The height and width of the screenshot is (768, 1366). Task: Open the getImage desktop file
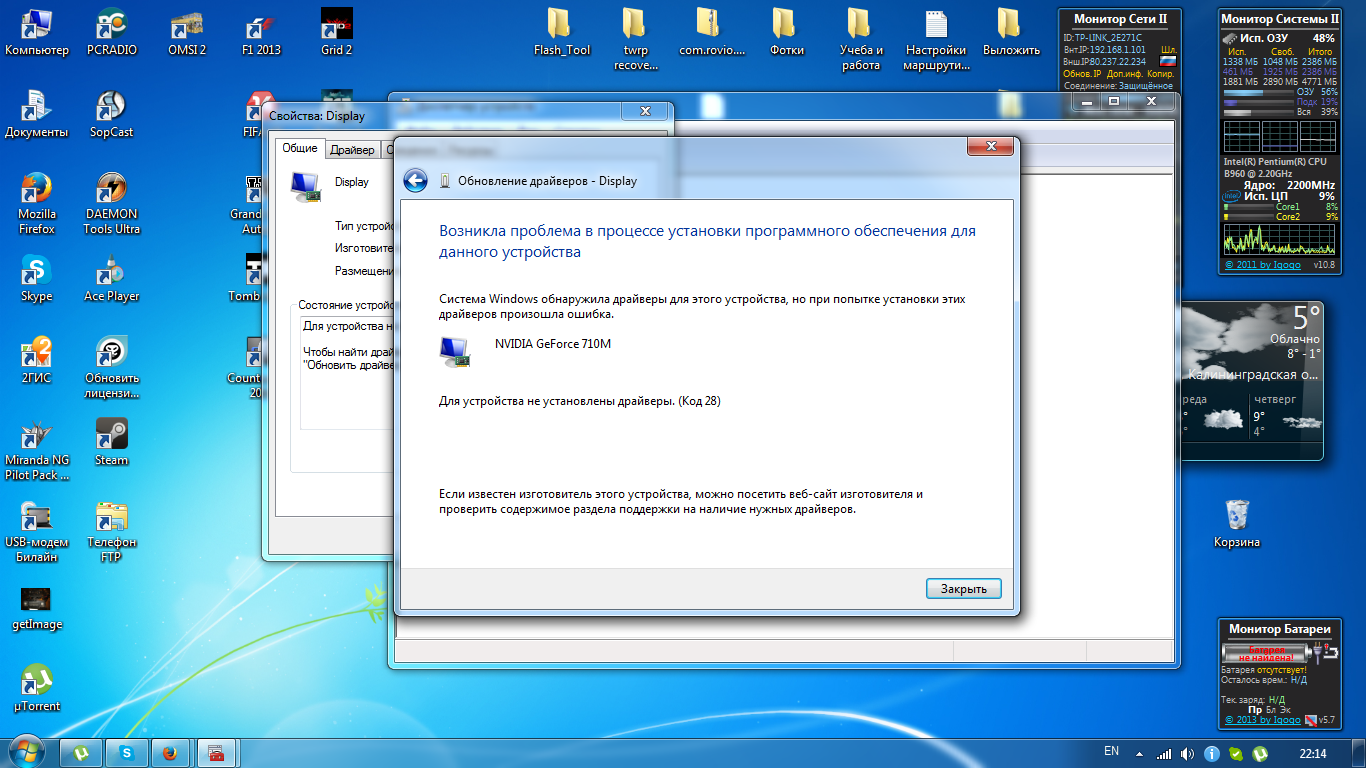37,606
